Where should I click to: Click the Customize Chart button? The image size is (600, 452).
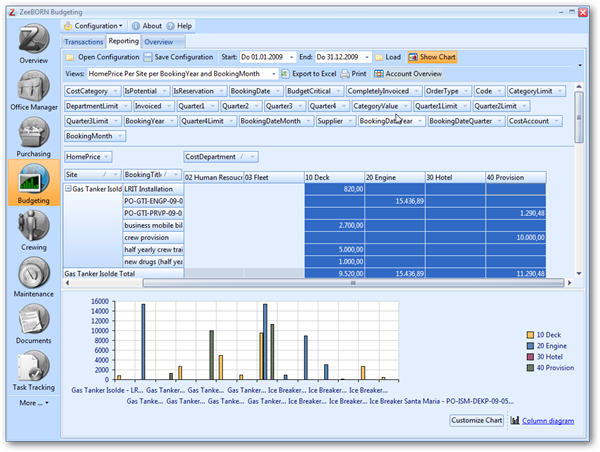click(x=476, y=421)
